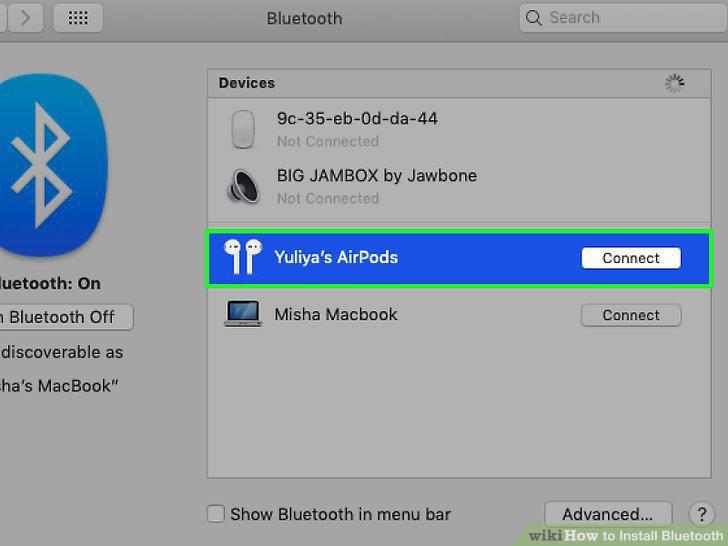Click the MacBook laptop icon
This screenshot has width=728, height=546.
243,314
